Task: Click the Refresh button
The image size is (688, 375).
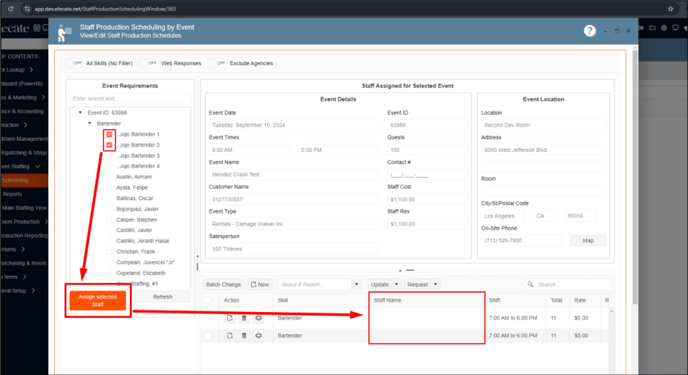Action: 162,297
